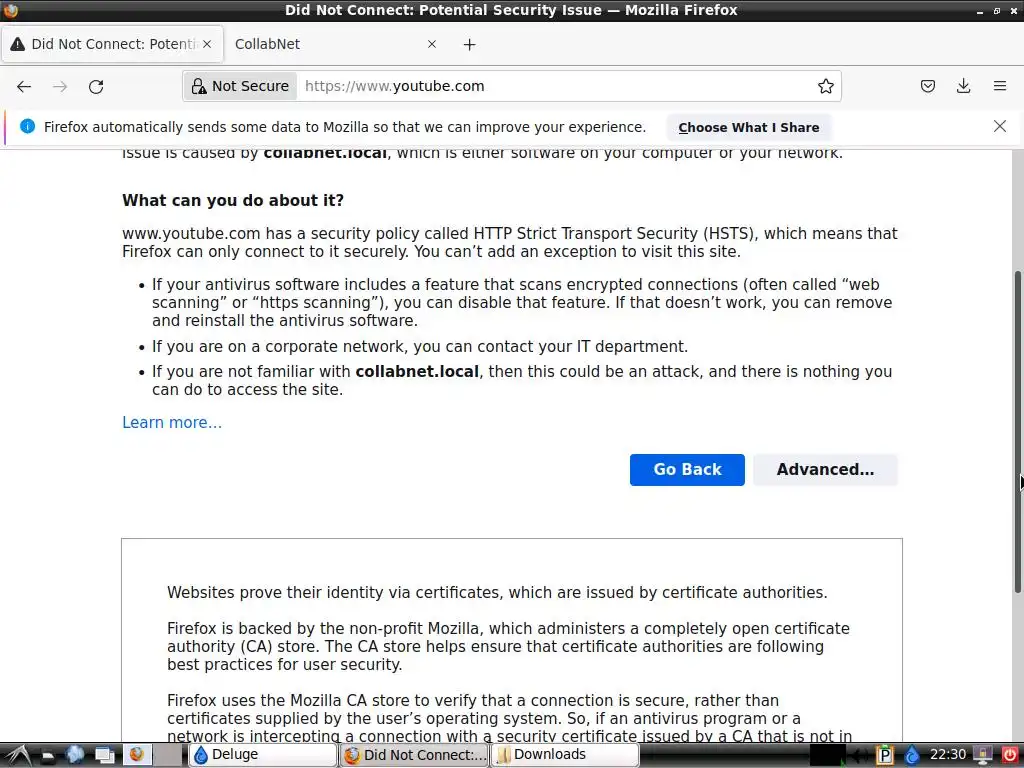Open the network monitor tray icon
The height and width of the screenshot is (768, 1024).
coord(982,756)
